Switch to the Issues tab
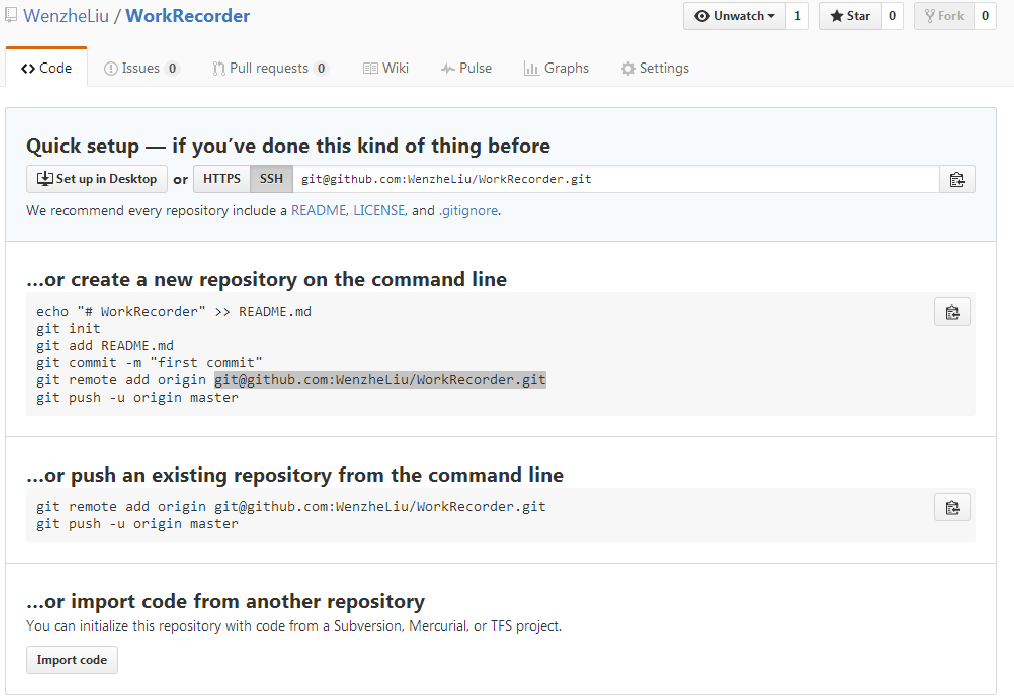Screen dimensions: 1014x699 point(142,68)
